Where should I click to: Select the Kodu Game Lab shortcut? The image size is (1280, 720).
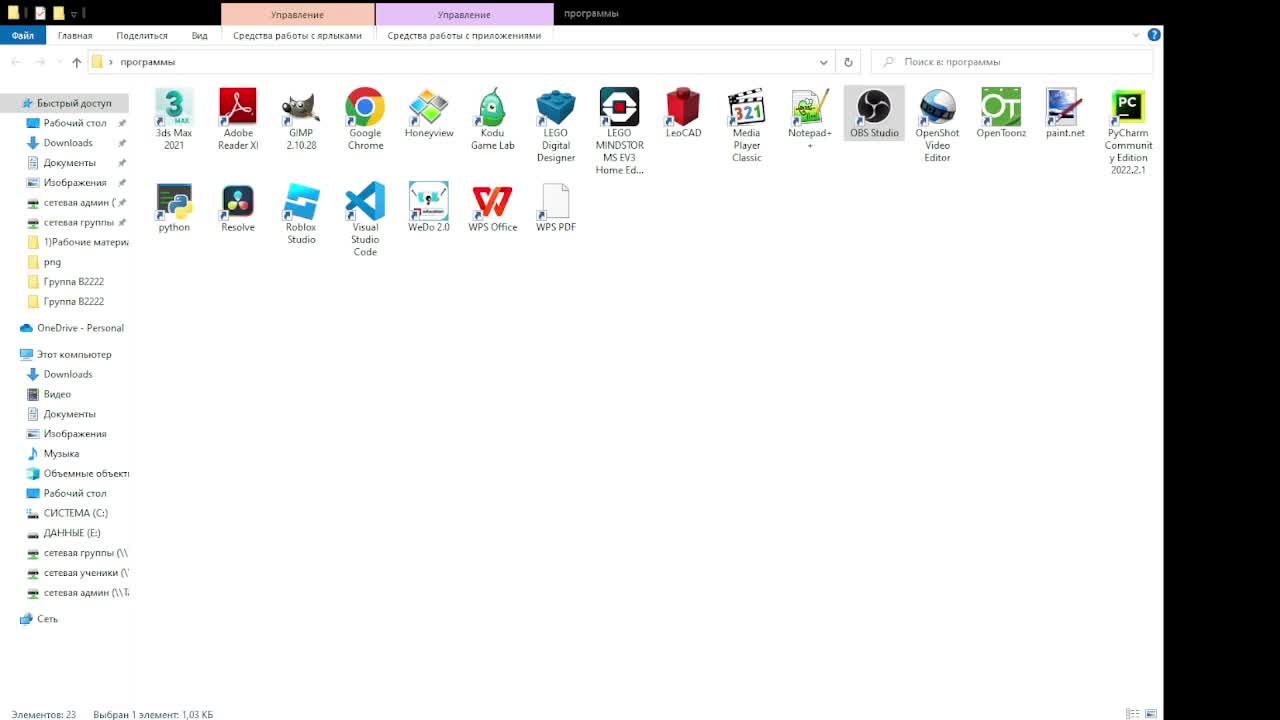[492, 119]
